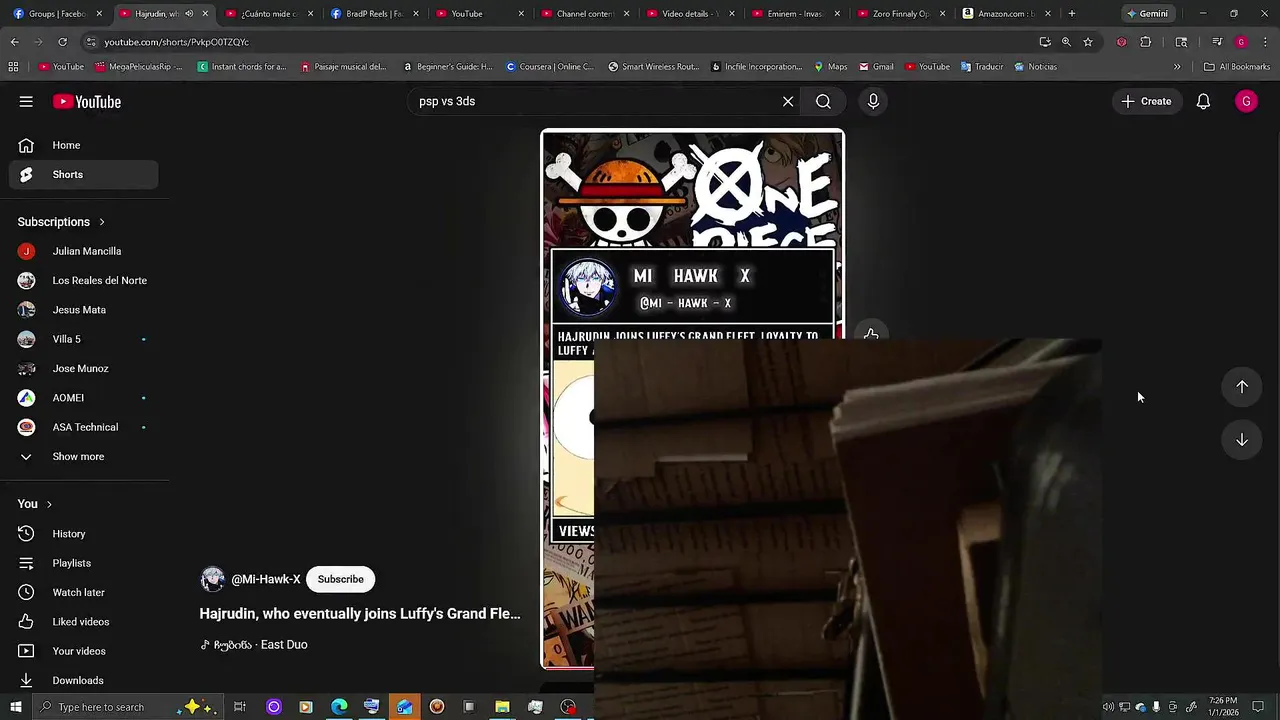Viewport: 1280px width, 720px height.
Task: Switch to the Eminem tab
Action: pyautogui.click(x=794, y=14)
